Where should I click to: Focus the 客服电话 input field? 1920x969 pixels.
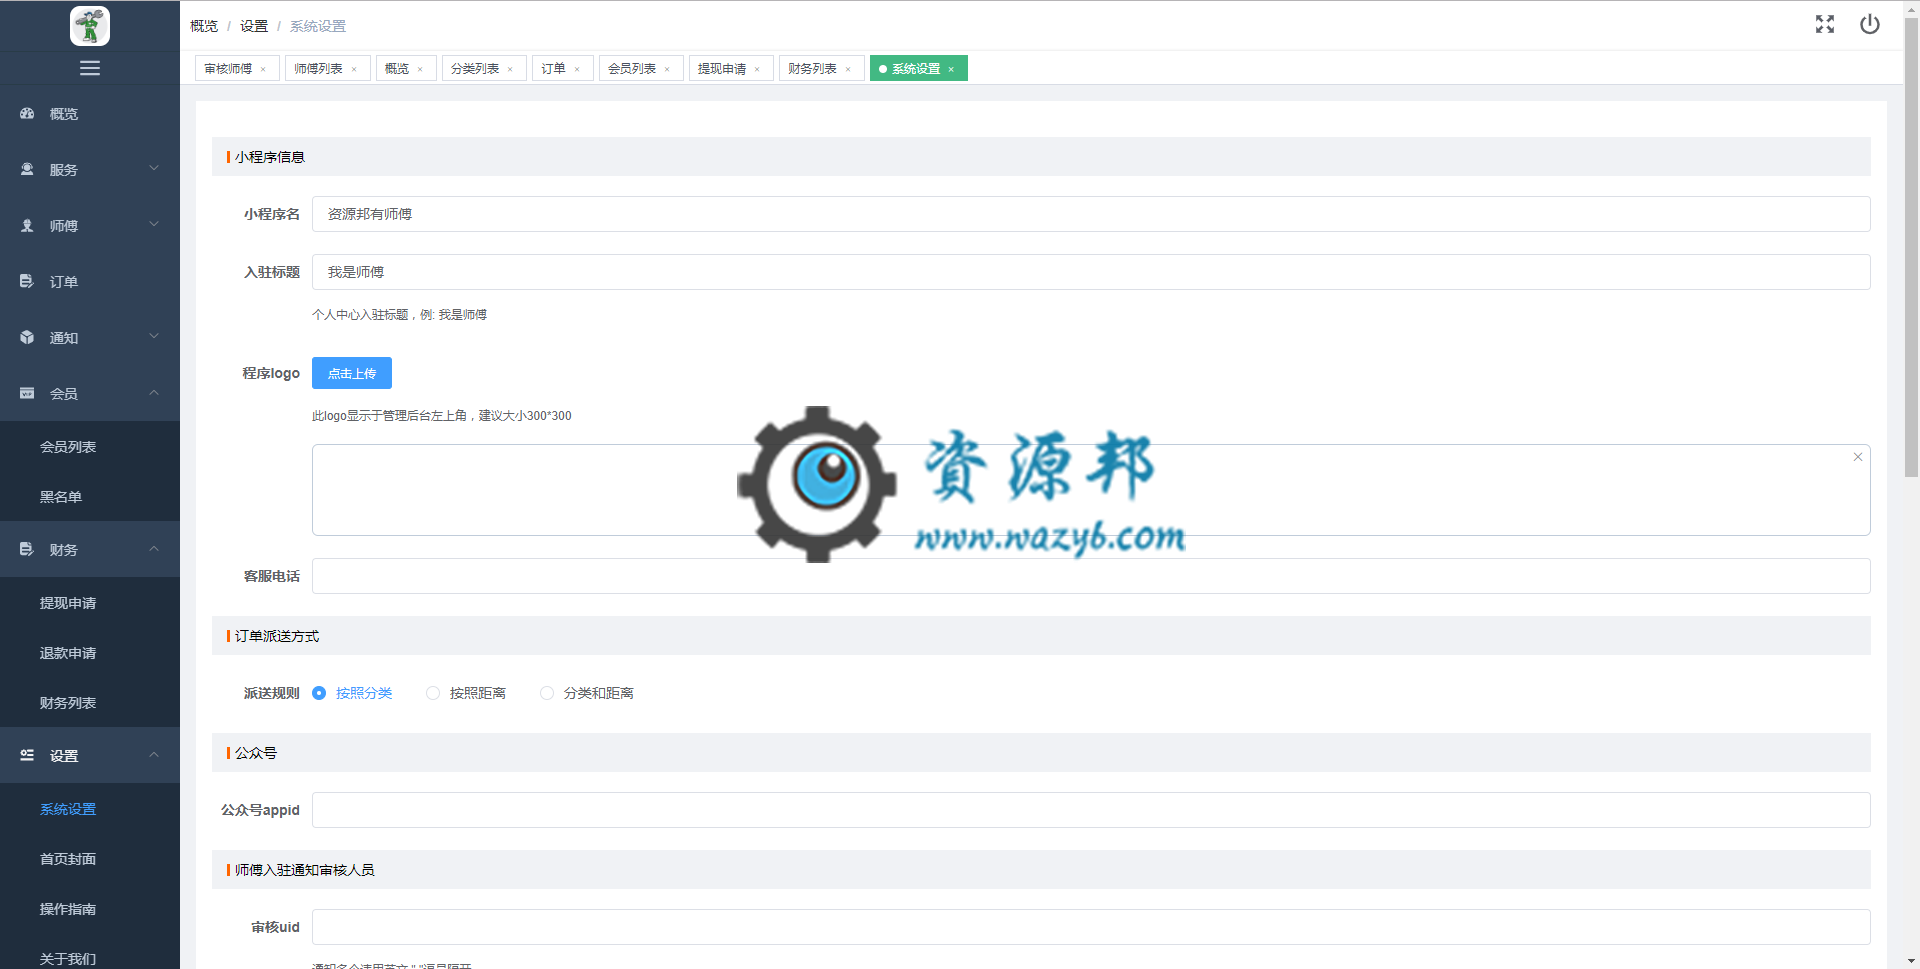1091,576
